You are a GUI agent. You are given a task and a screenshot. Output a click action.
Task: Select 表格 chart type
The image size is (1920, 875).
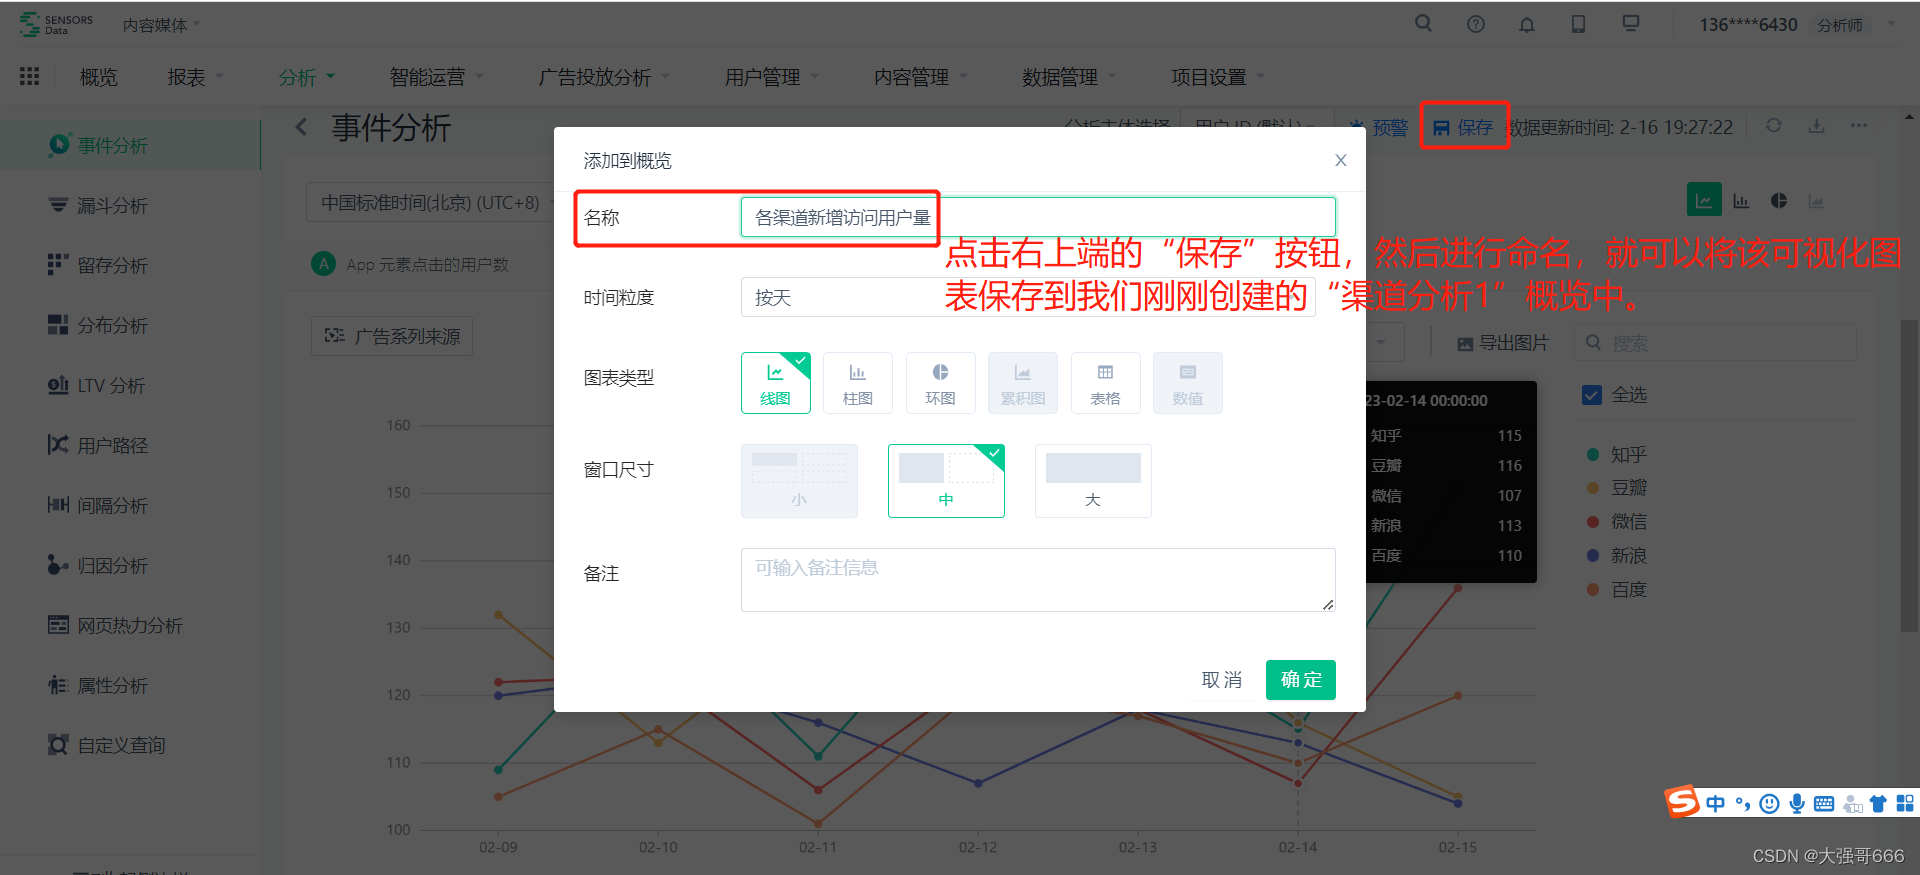pyautogui.click(x=1105, y=383)
